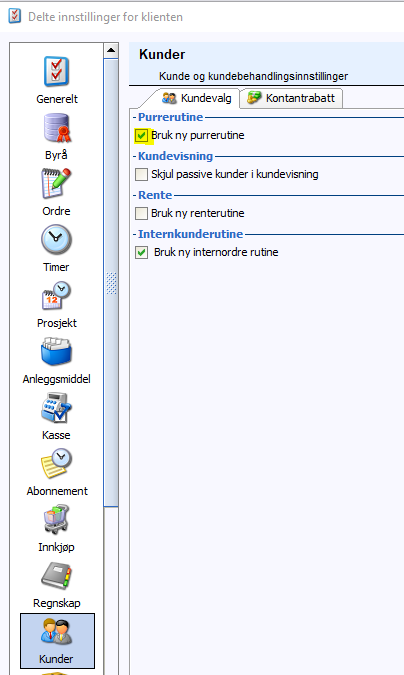The image size is (404, 675).
Task: Click the window title bar icon
Action: pos(15,16)
